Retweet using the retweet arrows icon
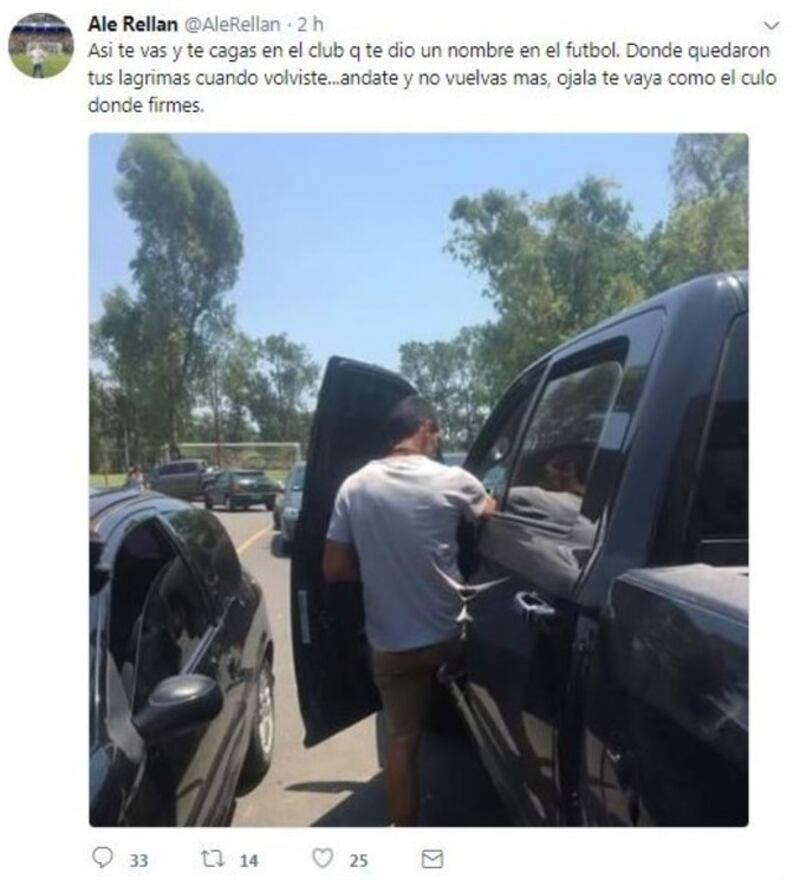800x880 pixels. click(x=213, y=858)
